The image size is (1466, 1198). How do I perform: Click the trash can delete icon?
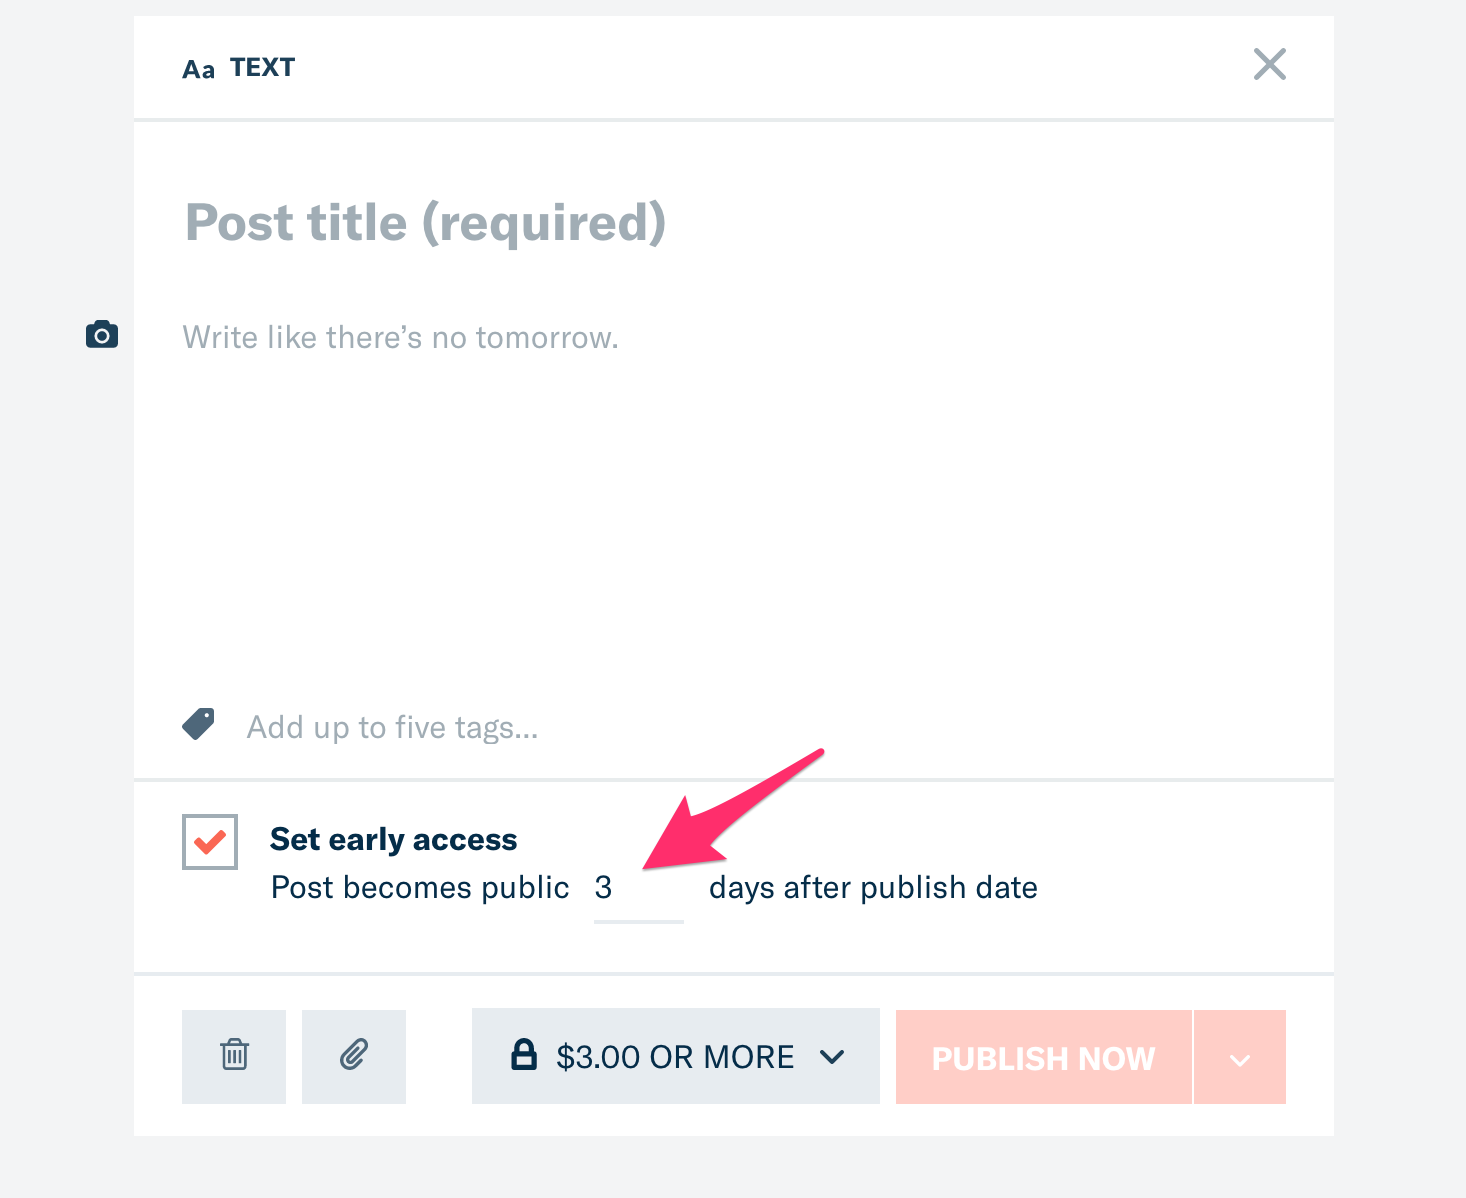(234, 1056)
